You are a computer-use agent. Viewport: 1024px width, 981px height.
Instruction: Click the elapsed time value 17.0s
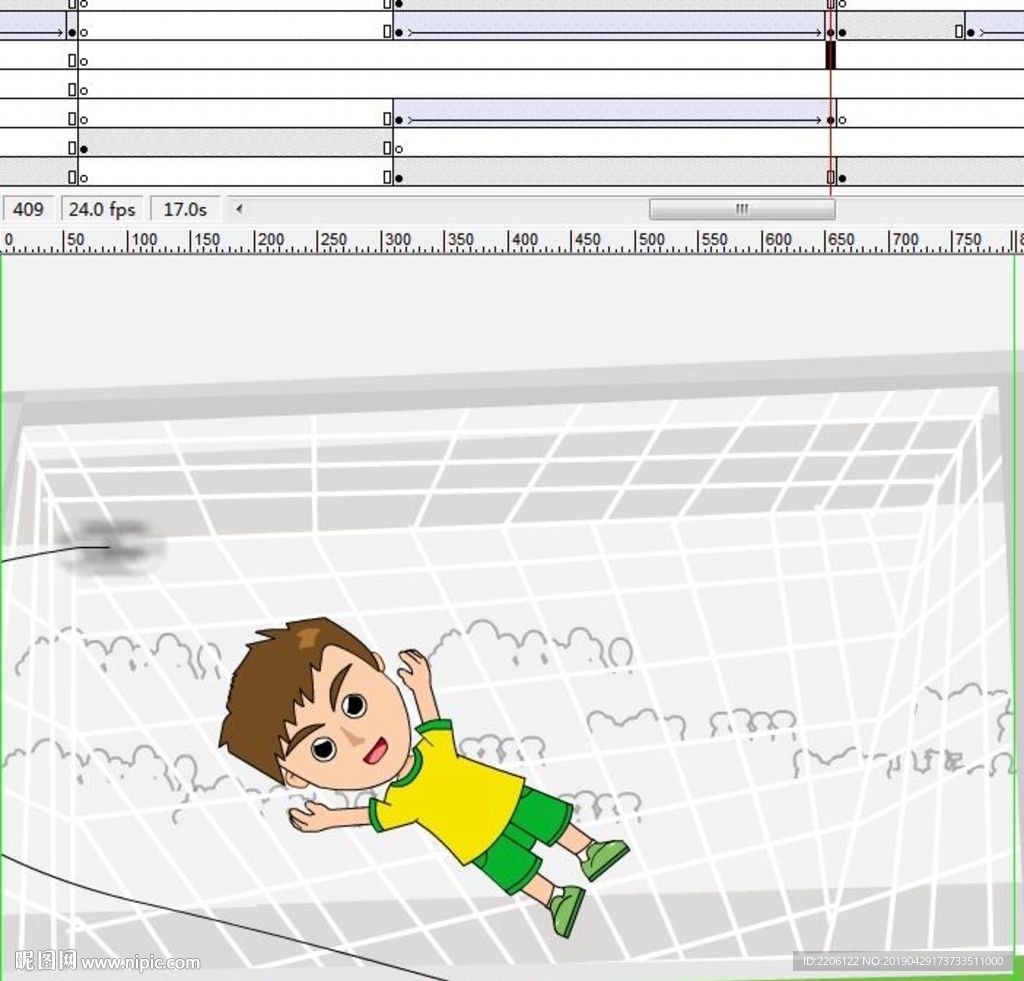(185, 210)
